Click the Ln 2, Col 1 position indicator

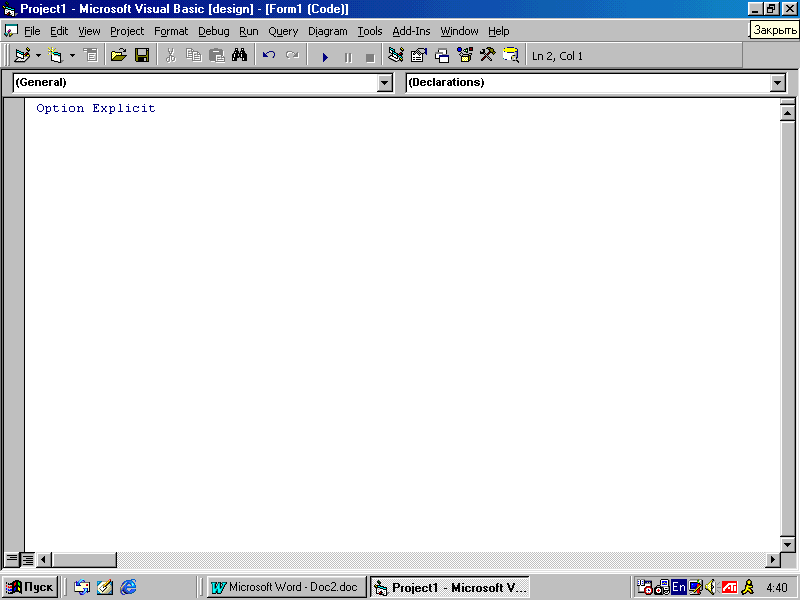[x=557, y=56]
